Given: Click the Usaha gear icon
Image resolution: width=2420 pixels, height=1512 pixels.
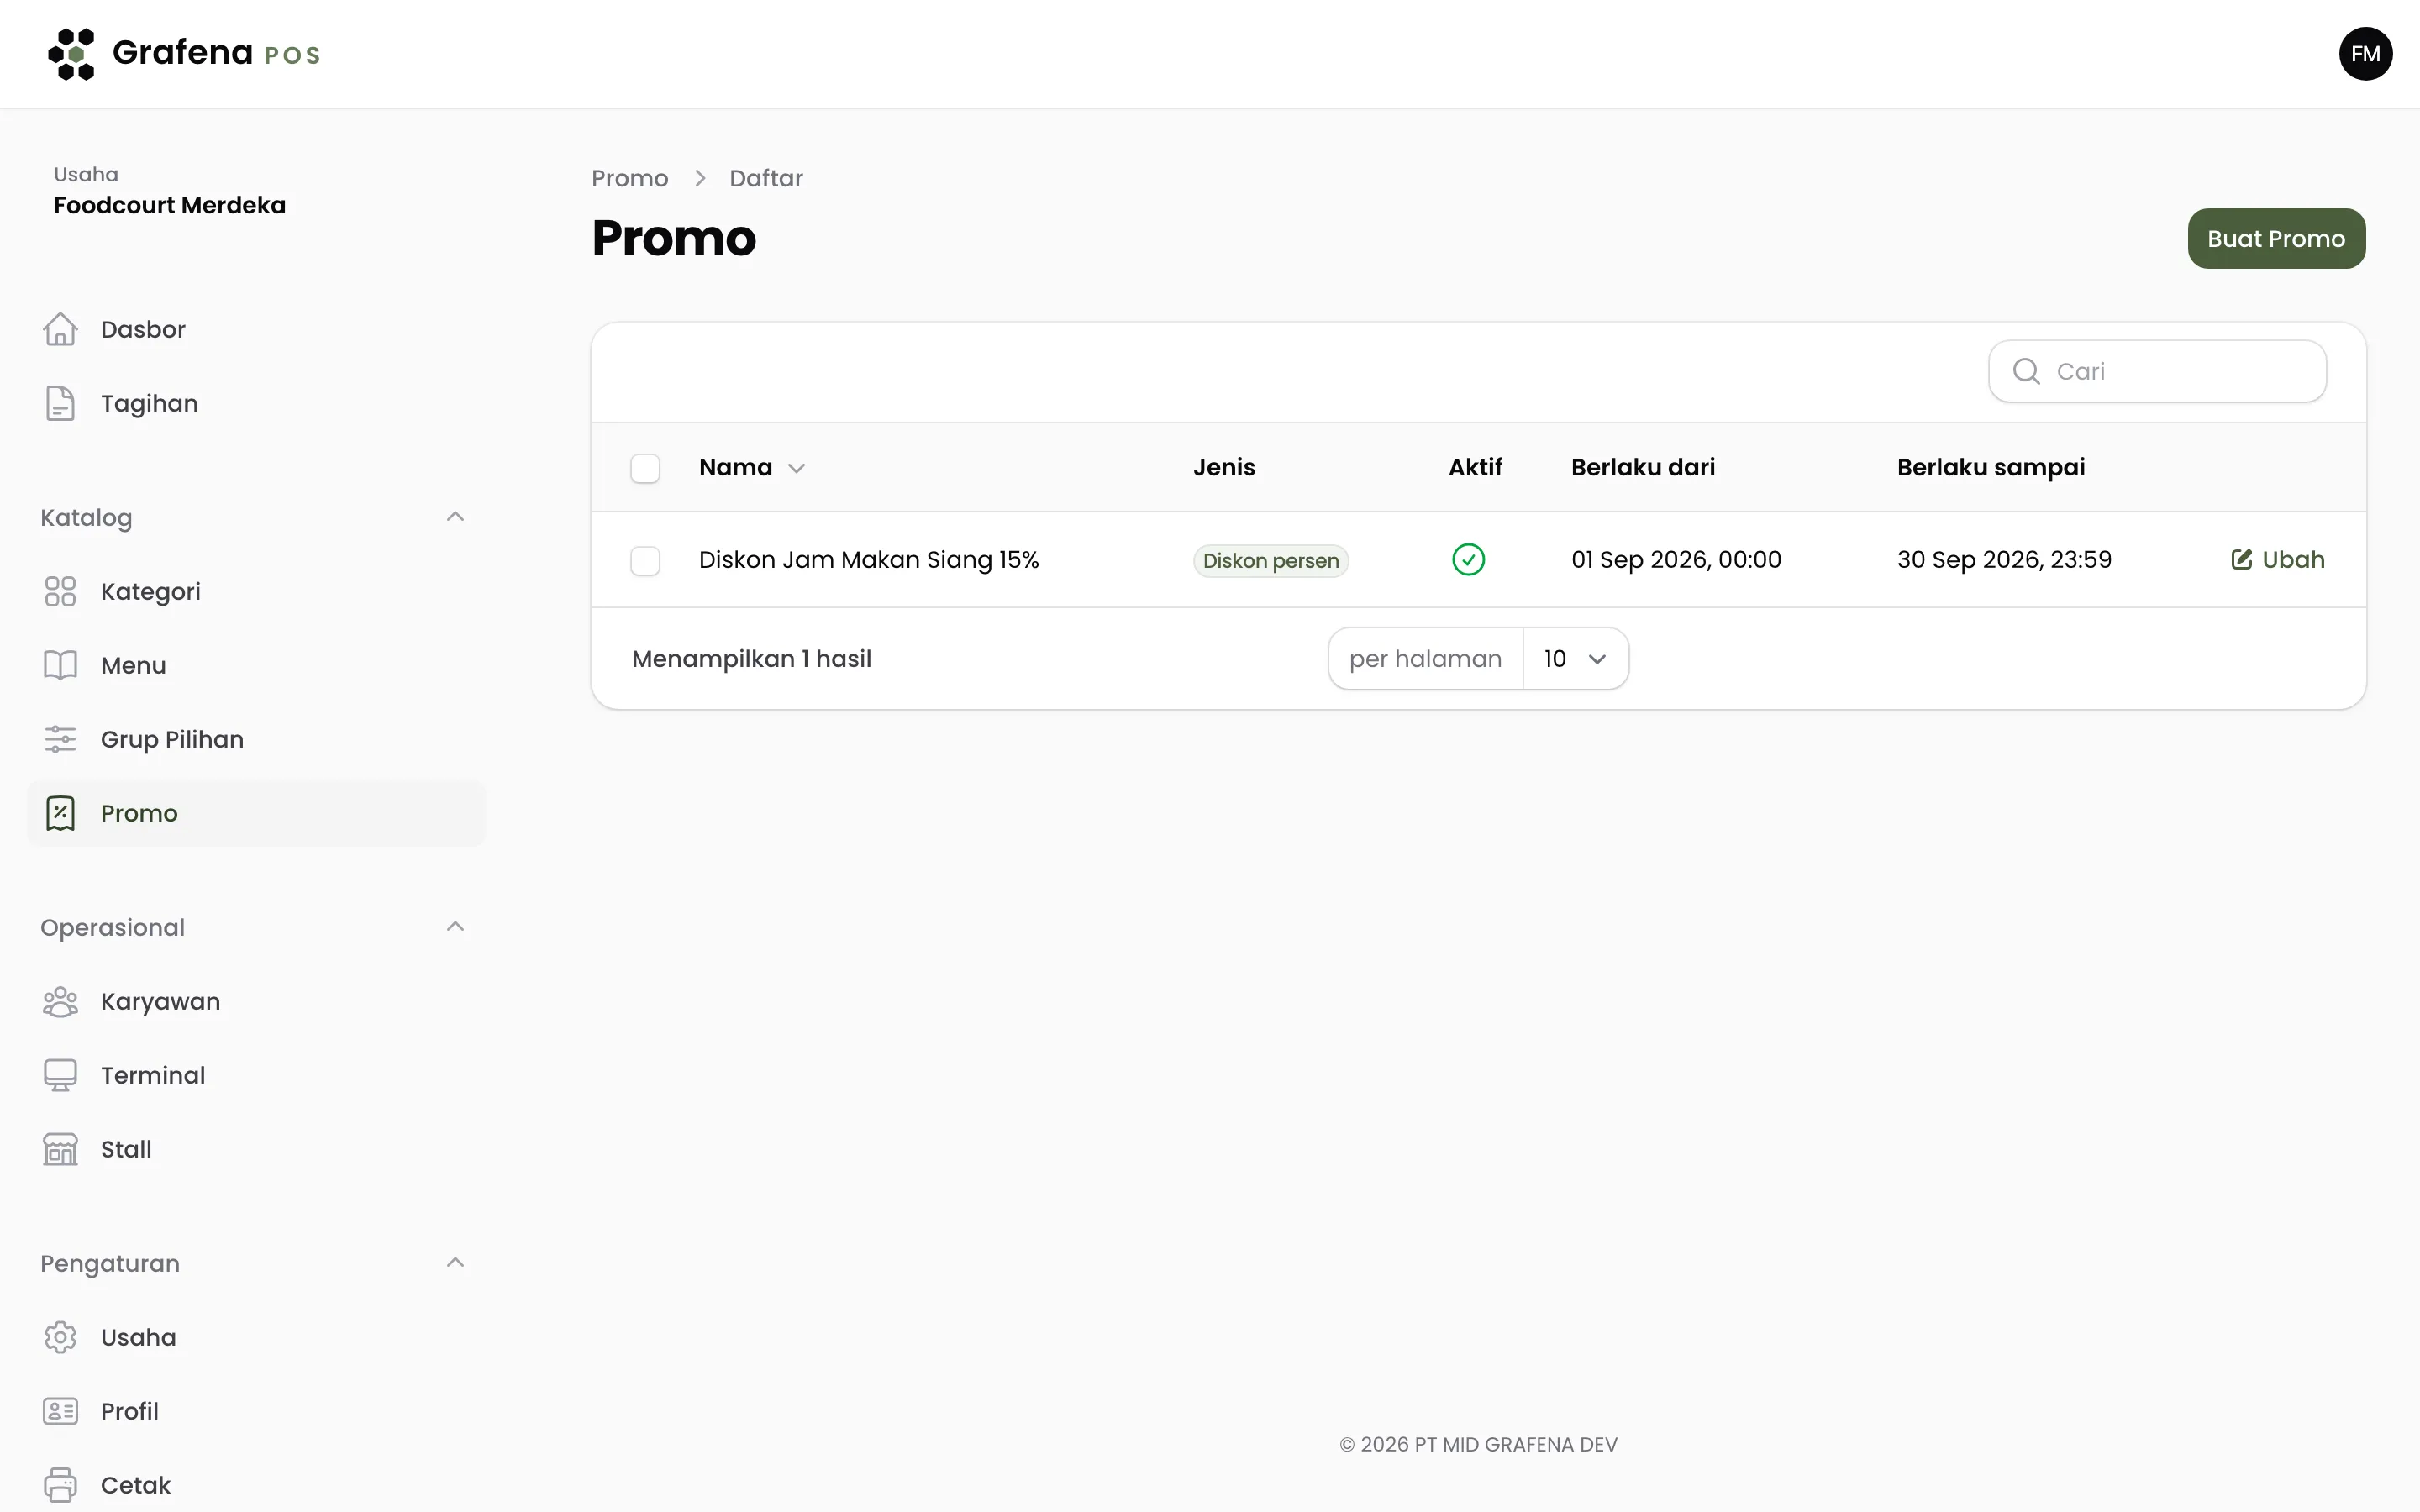Looking at the screenshot, I should pos(60,1337).
